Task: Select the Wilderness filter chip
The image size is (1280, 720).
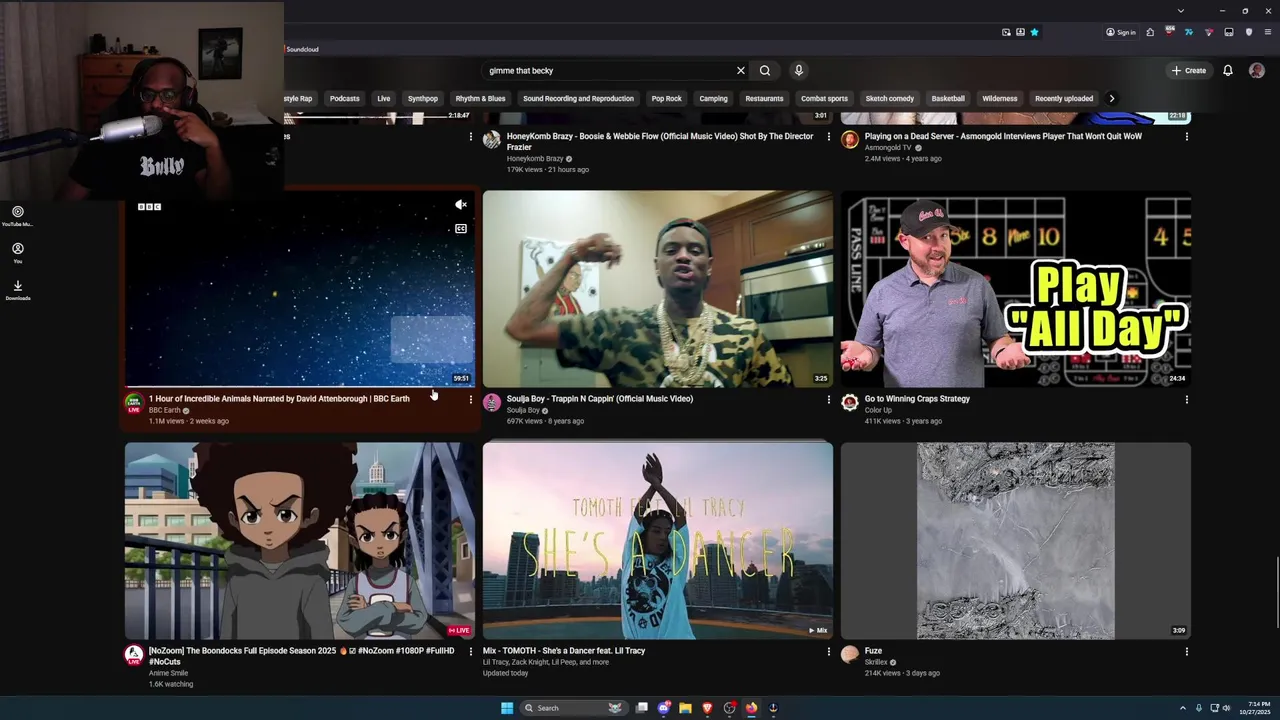Action: 999,98
